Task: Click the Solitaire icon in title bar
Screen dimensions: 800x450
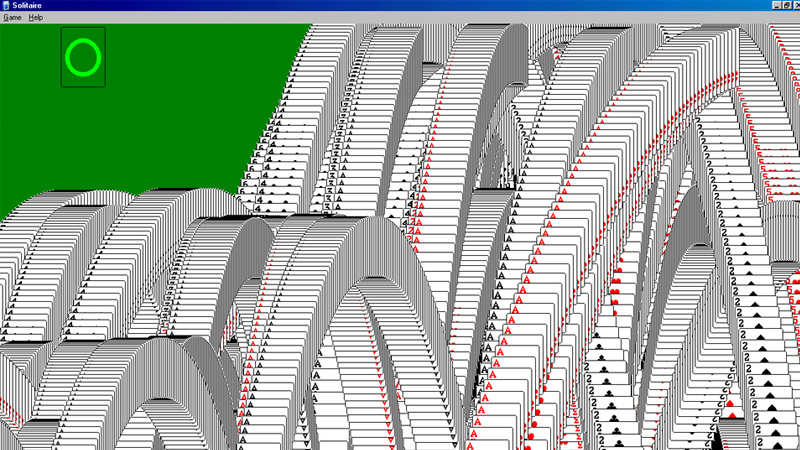Action: pyautogui.click(x=6, y=5)
